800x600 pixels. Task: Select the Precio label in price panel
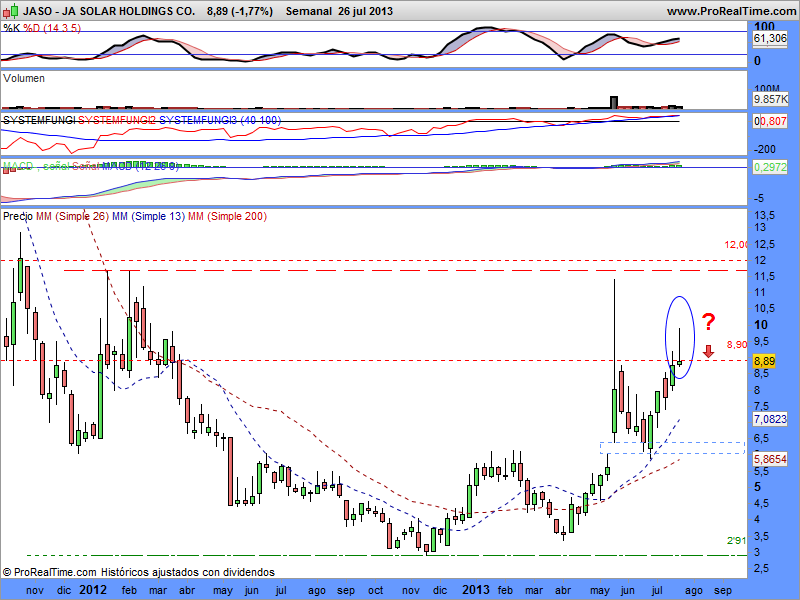[x=18, y=216]
